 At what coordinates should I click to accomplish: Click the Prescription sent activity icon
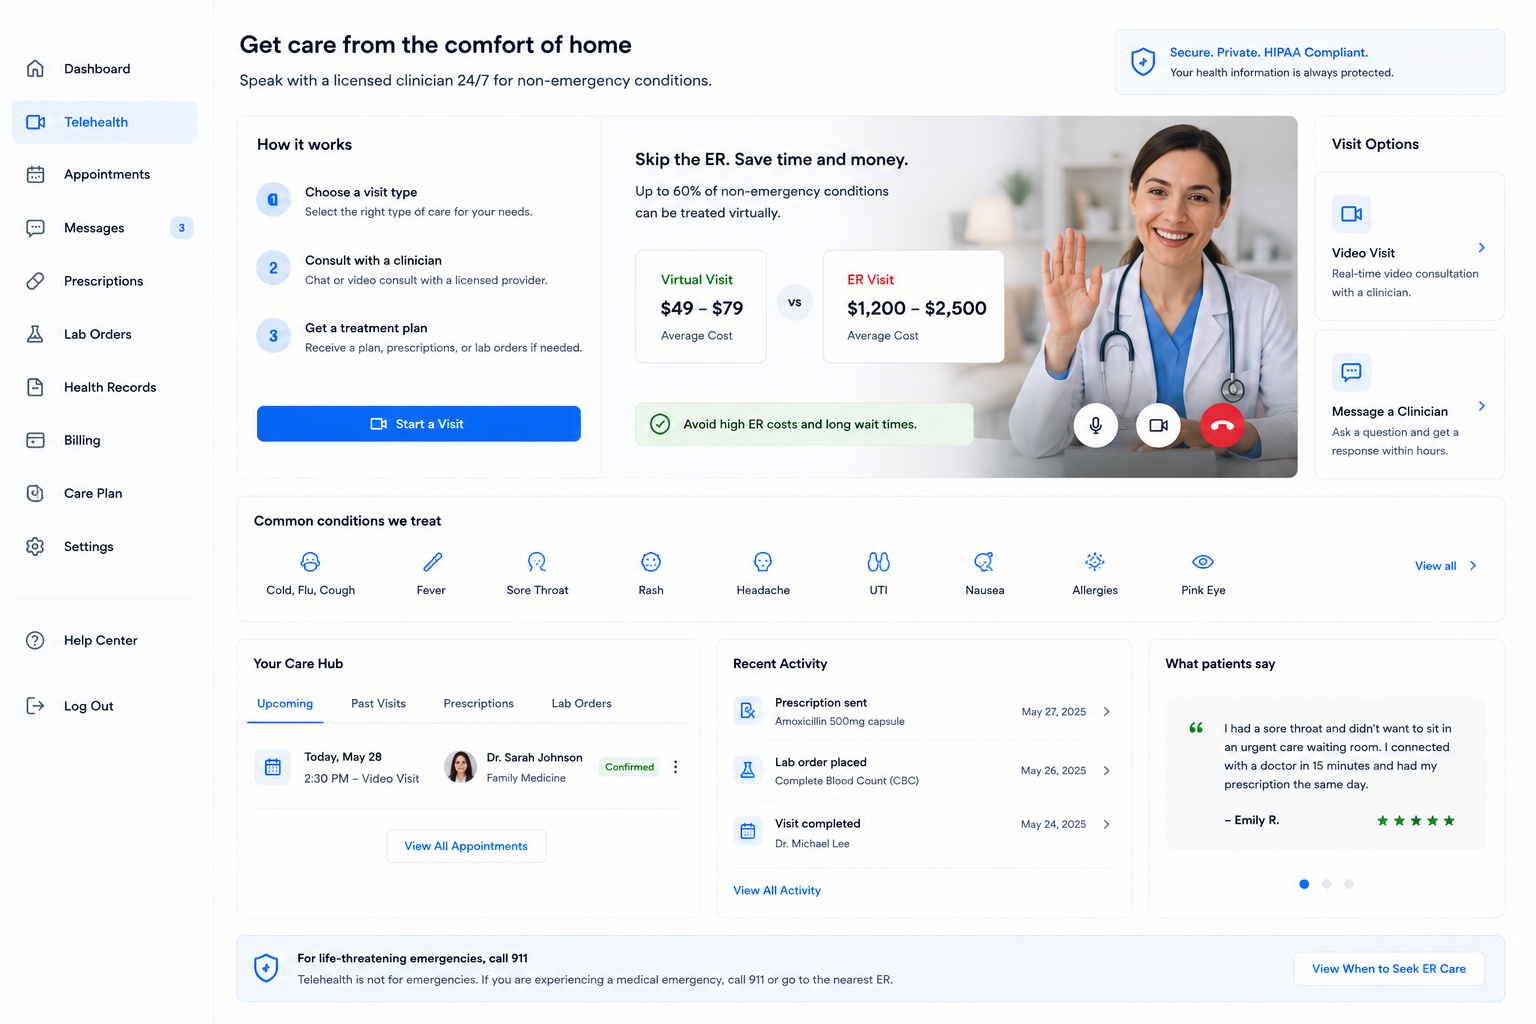pos(747,711)
